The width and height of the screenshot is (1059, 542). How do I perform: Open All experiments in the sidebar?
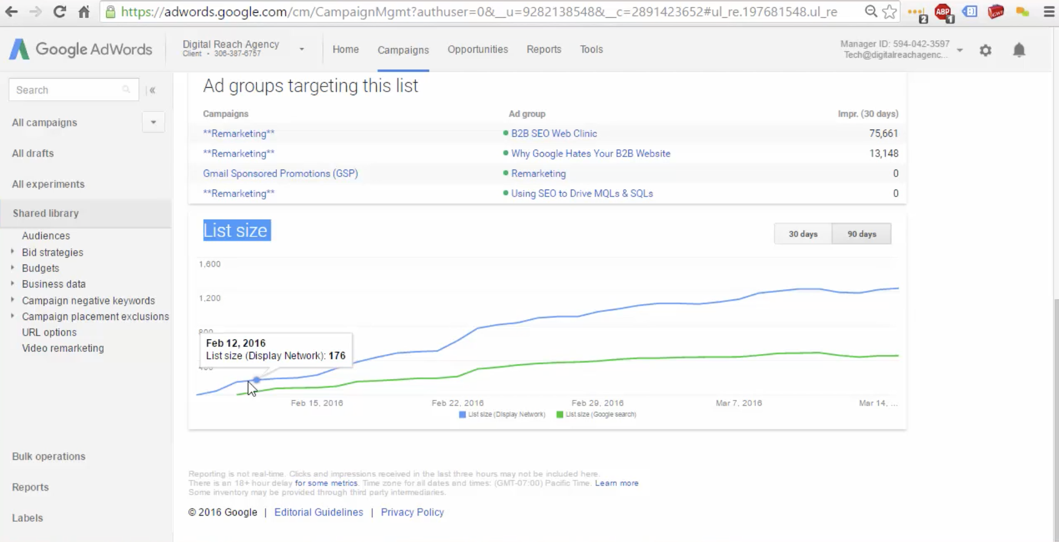pyautogui.click(x=48, y=184)
